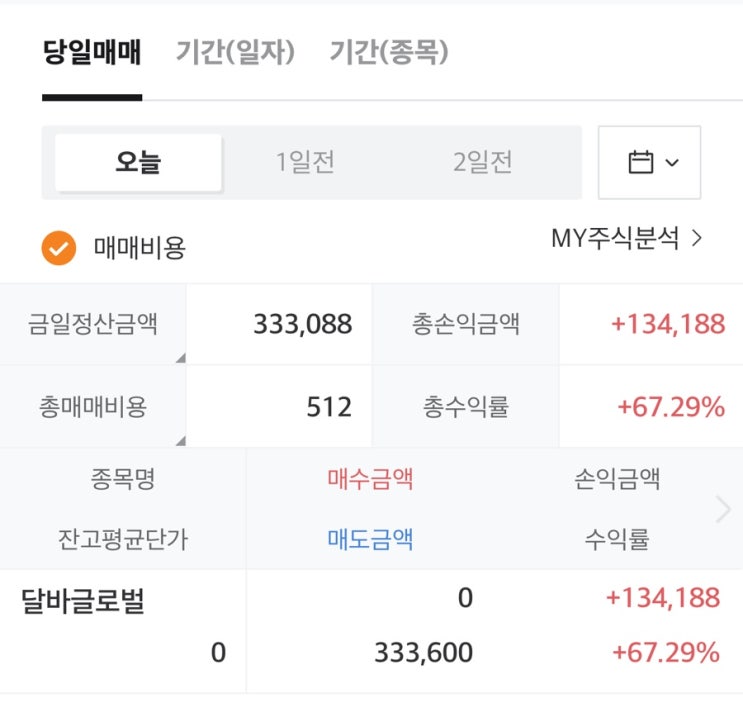Toggle the 매매비용 orange checkbox
This screenshot has width=743, height=722.
(59, 247)
